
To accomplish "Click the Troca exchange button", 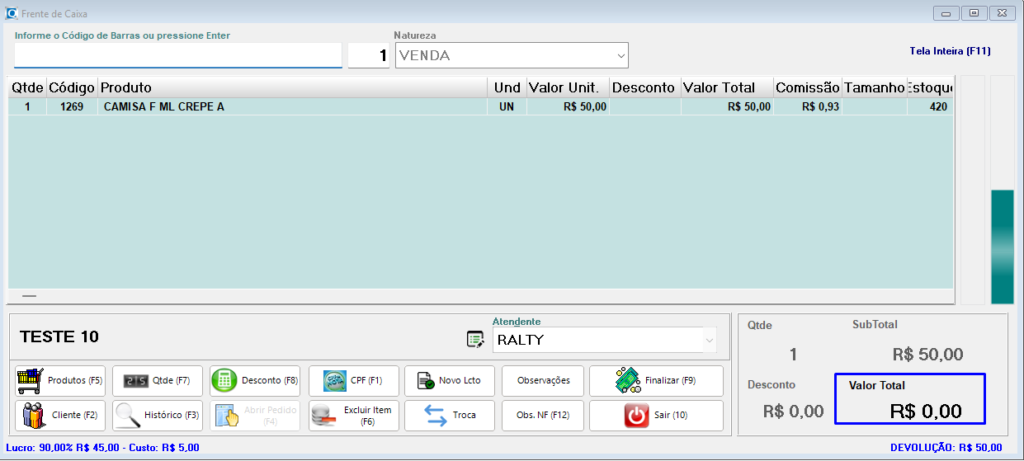I will click(449, 415).
